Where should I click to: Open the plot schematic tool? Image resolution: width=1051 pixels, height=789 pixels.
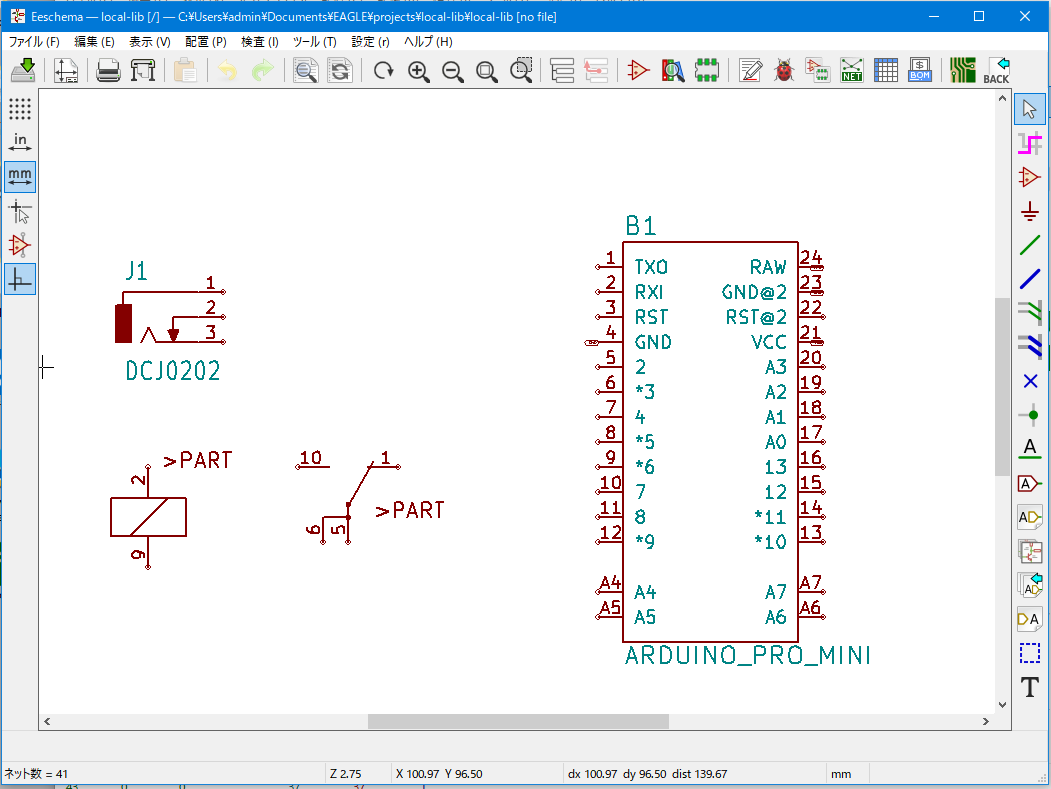(x=143, y=70)
